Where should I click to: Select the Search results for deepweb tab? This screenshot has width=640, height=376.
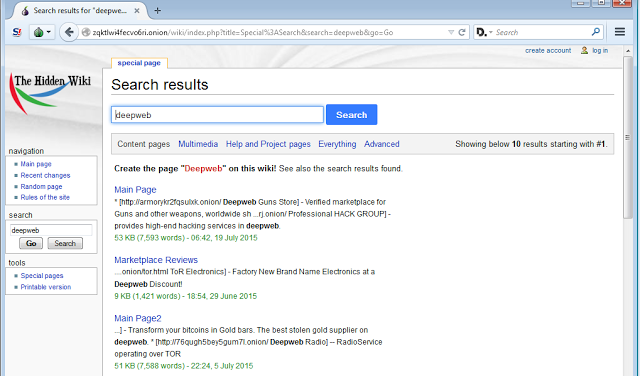click(x=80, y=11)
